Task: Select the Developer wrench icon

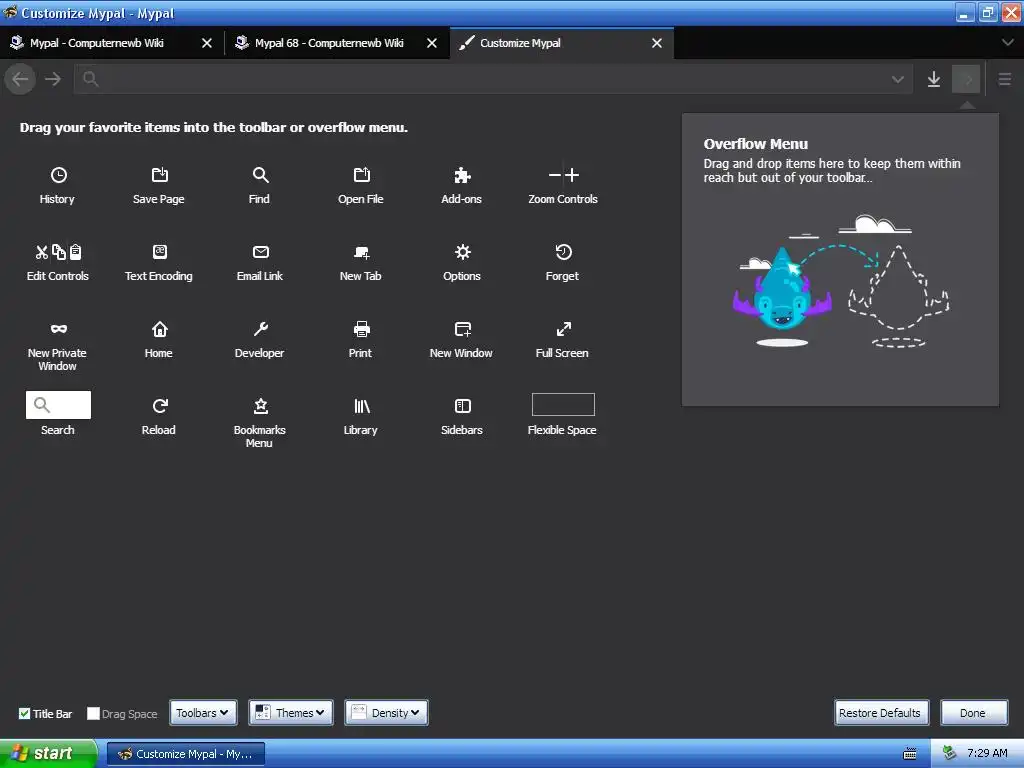Action: [x=261, y=329]
